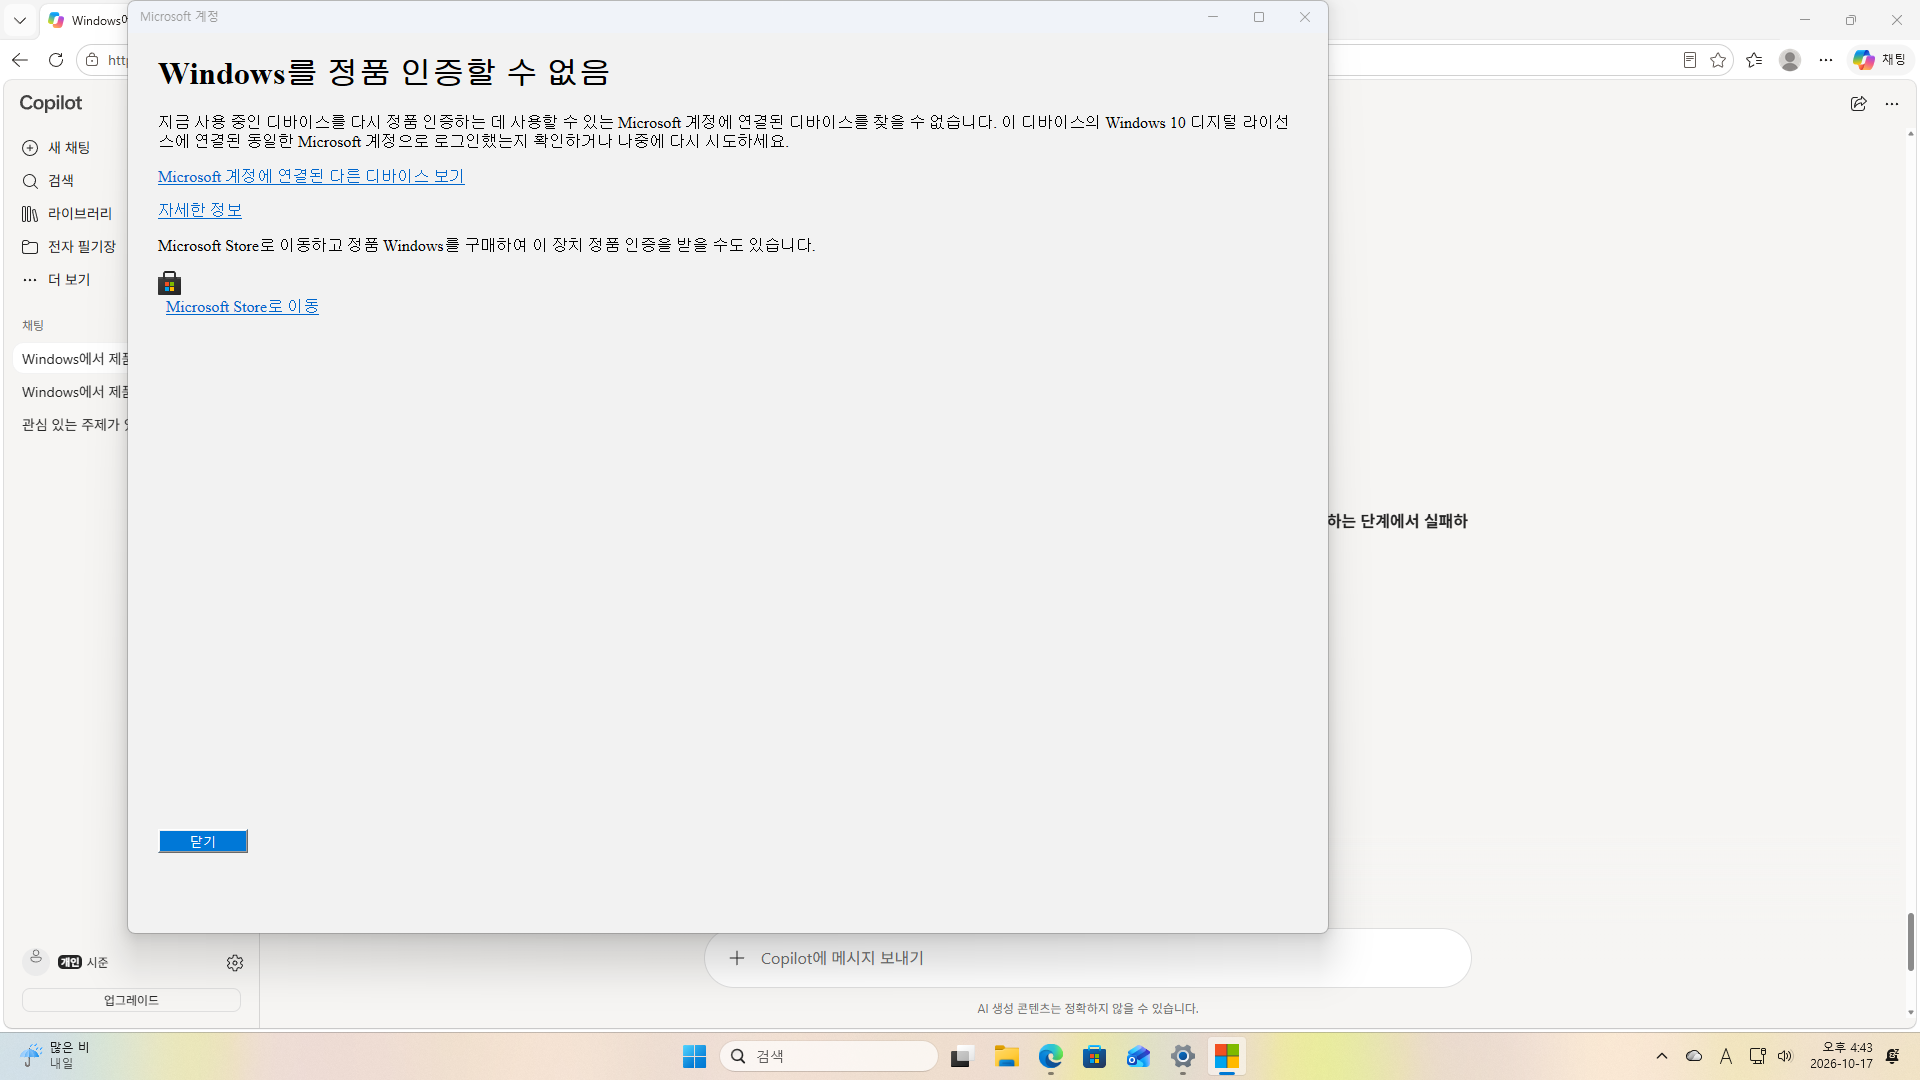Click the plus attach icon in message box
1920x1080 pixels.
coord(737,958)
